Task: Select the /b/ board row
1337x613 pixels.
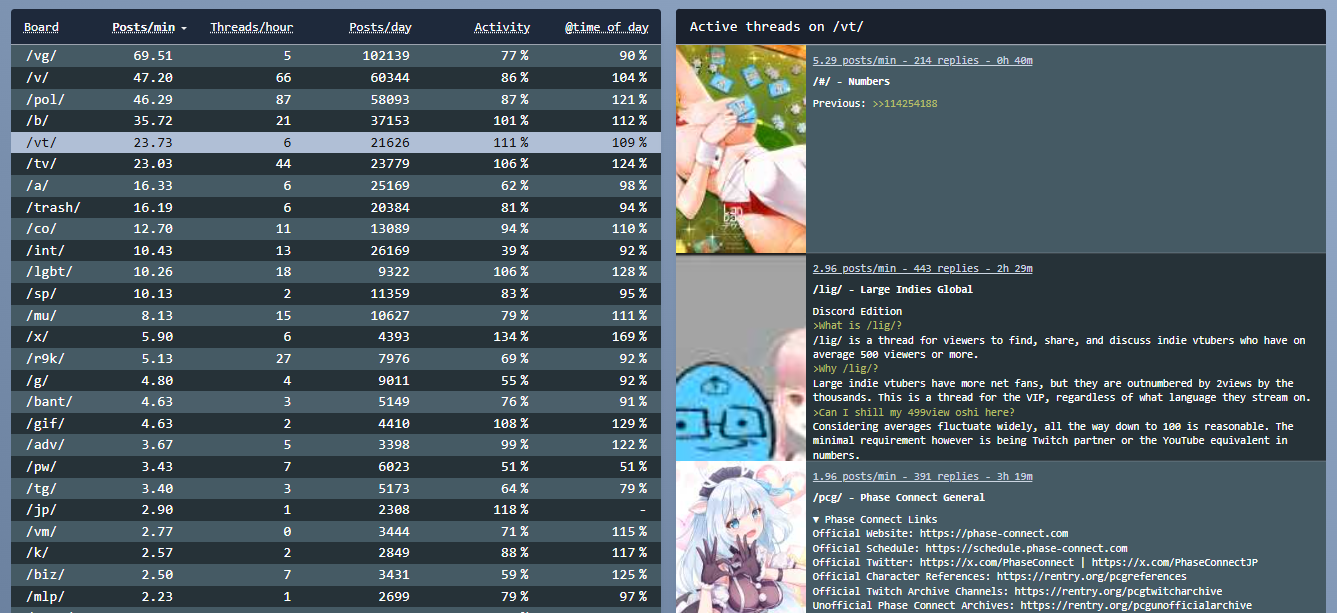Action: [x=336, y=121]
